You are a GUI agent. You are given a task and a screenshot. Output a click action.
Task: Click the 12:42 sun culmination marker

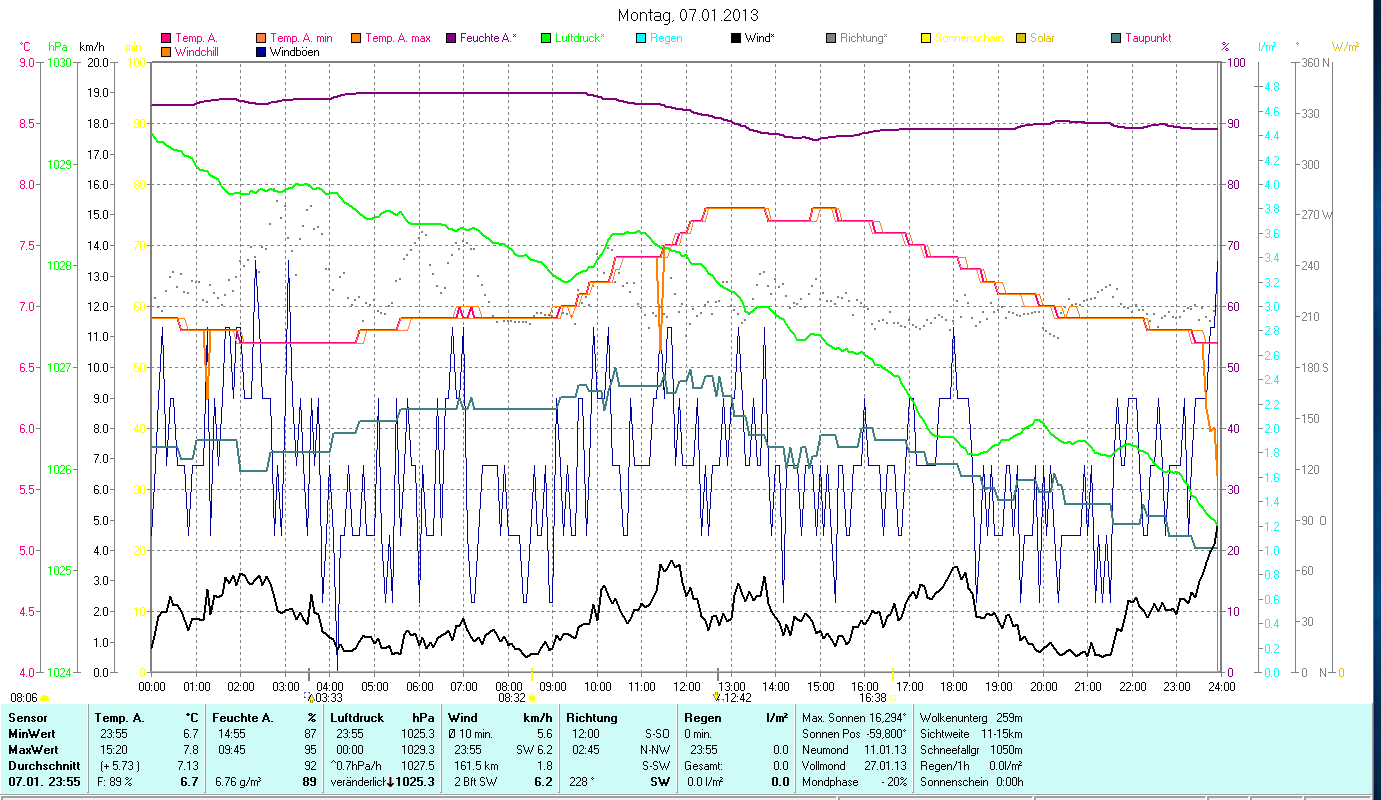click(717, 697)
